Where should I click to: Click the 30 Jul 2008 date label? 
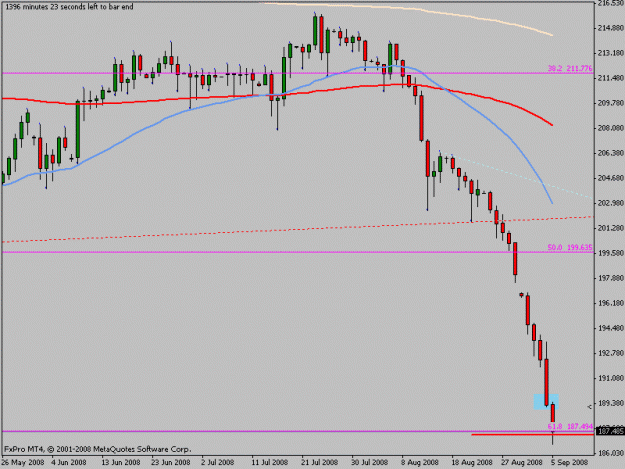pyautogui.click(x=369, y=462)
